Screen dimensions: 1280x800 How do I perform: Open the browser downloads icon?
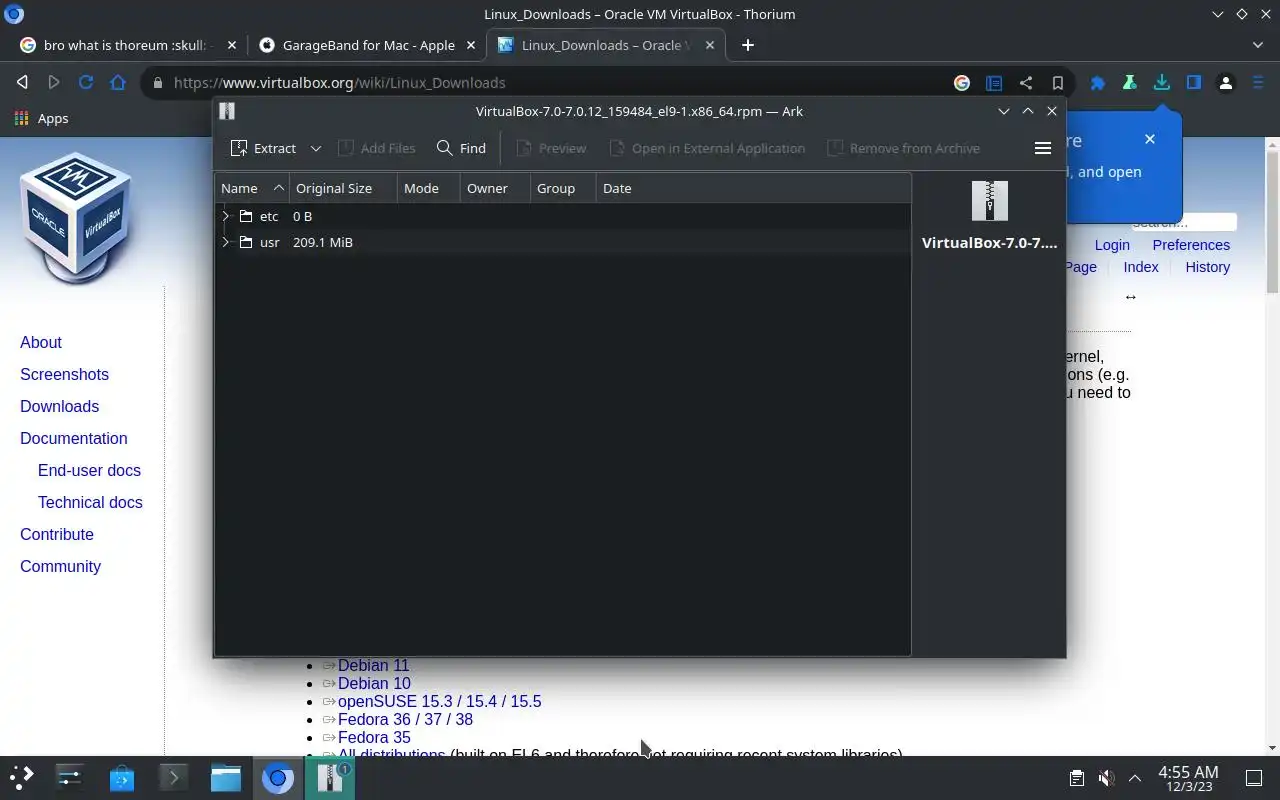point(1162,83)
